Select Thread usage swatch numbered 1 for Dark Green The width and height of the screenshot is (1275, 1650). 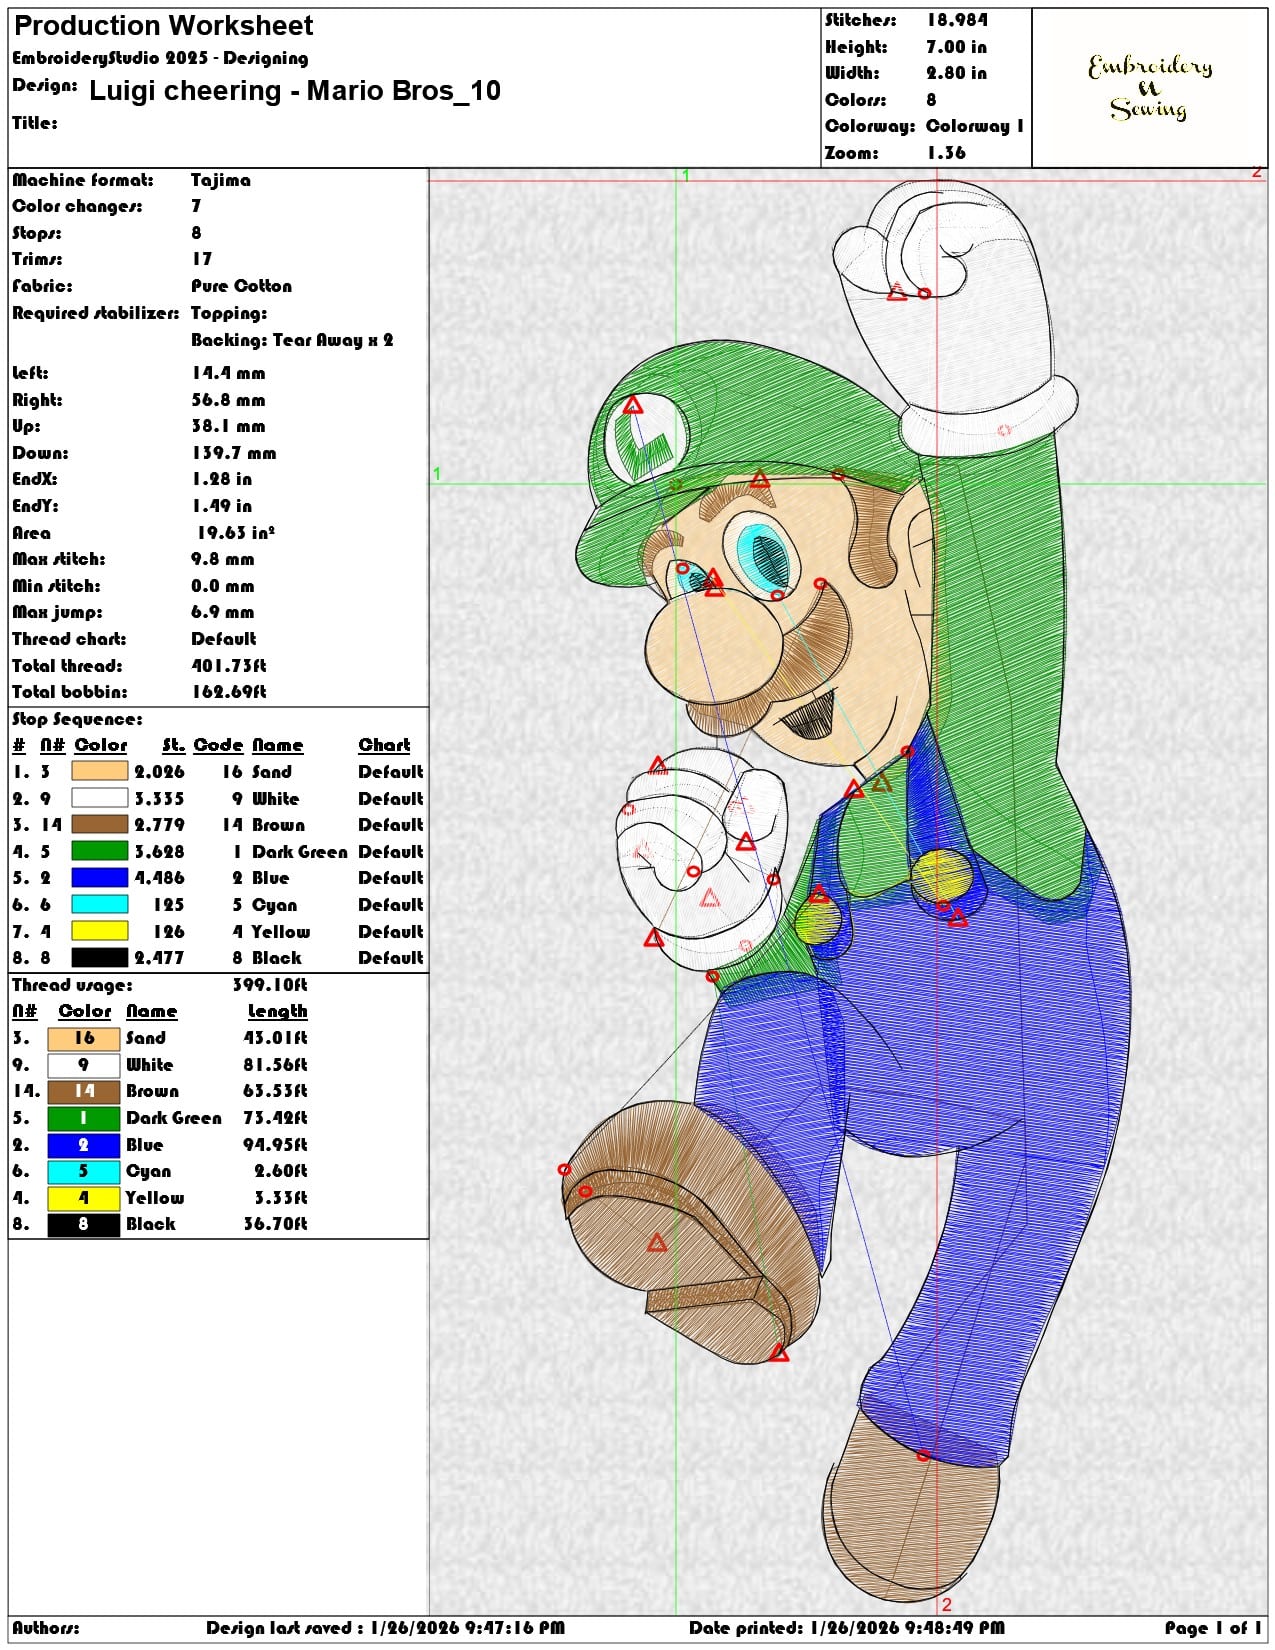click(84, 1118)
